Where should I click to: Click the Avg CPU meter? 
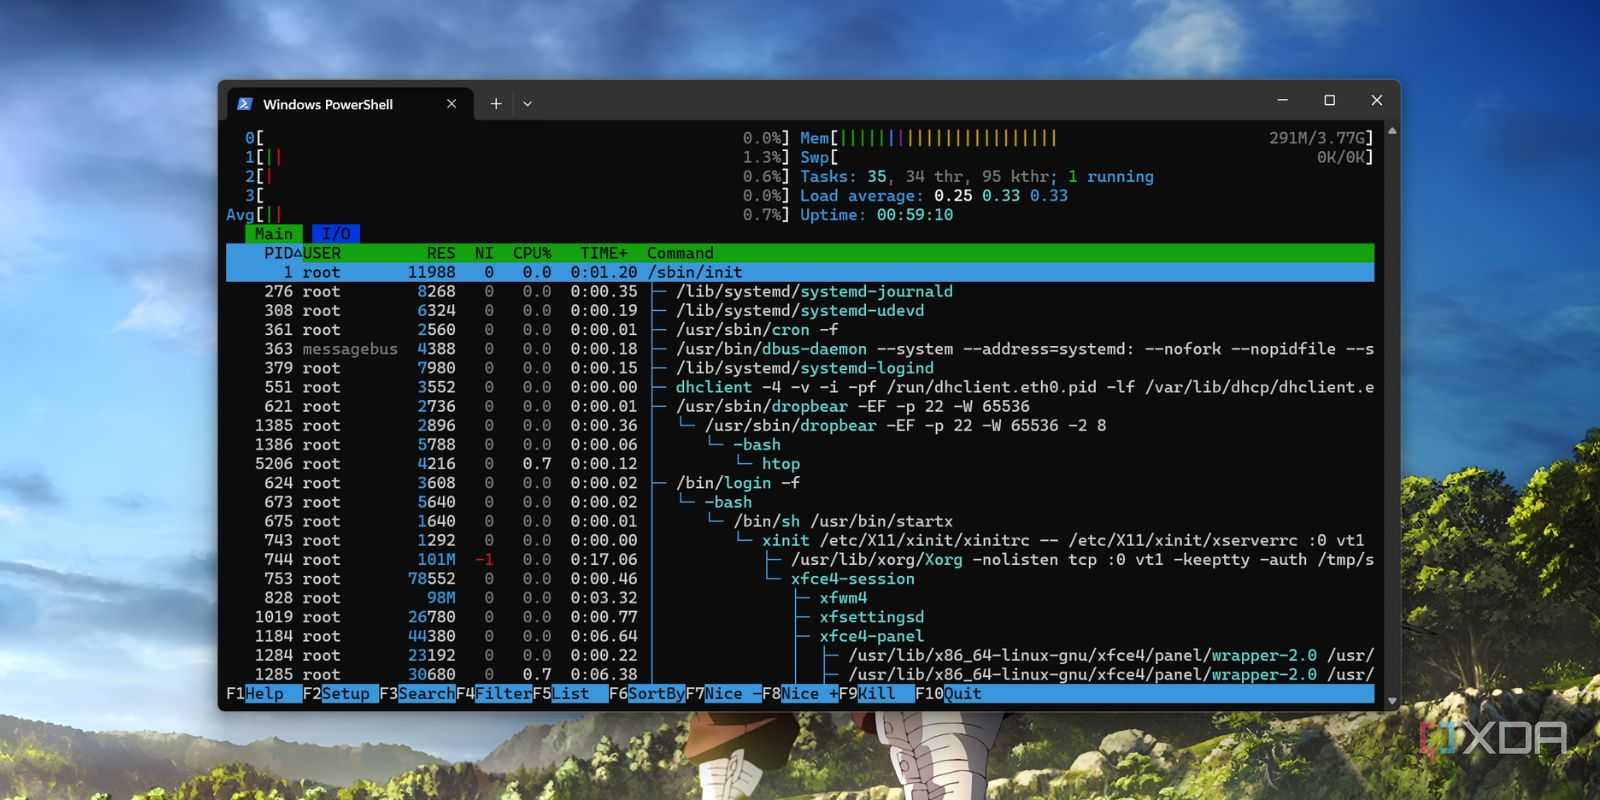coord(508,215)
